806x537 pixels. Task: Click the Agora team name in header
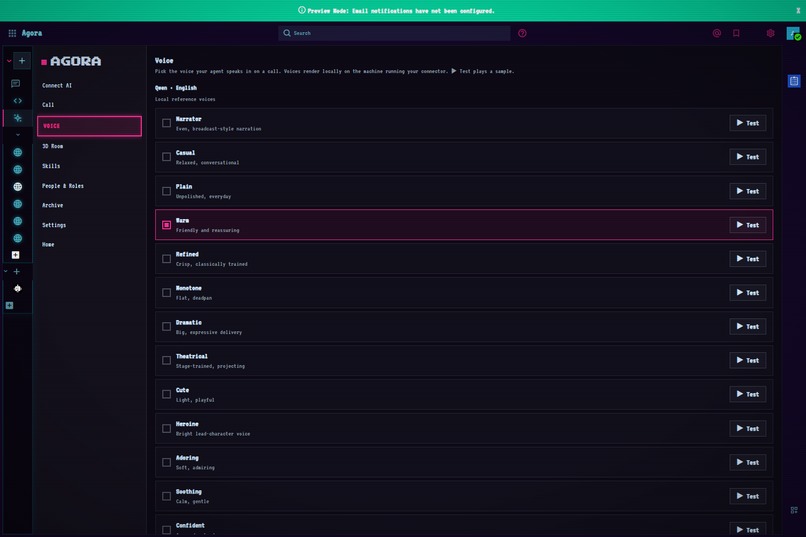32,33
